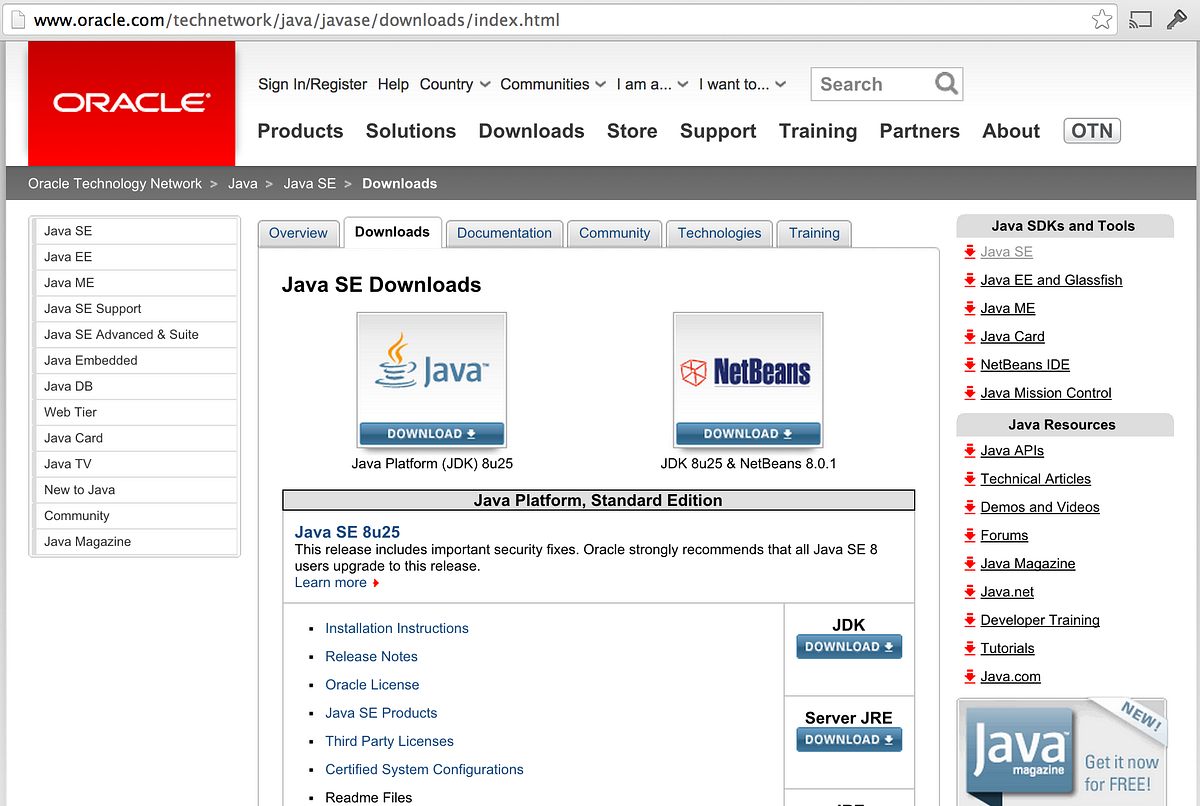This screenshot has height=806, width=1200.
Task: Open the Java Magazine promo banner
Action: click(1062, 752)
